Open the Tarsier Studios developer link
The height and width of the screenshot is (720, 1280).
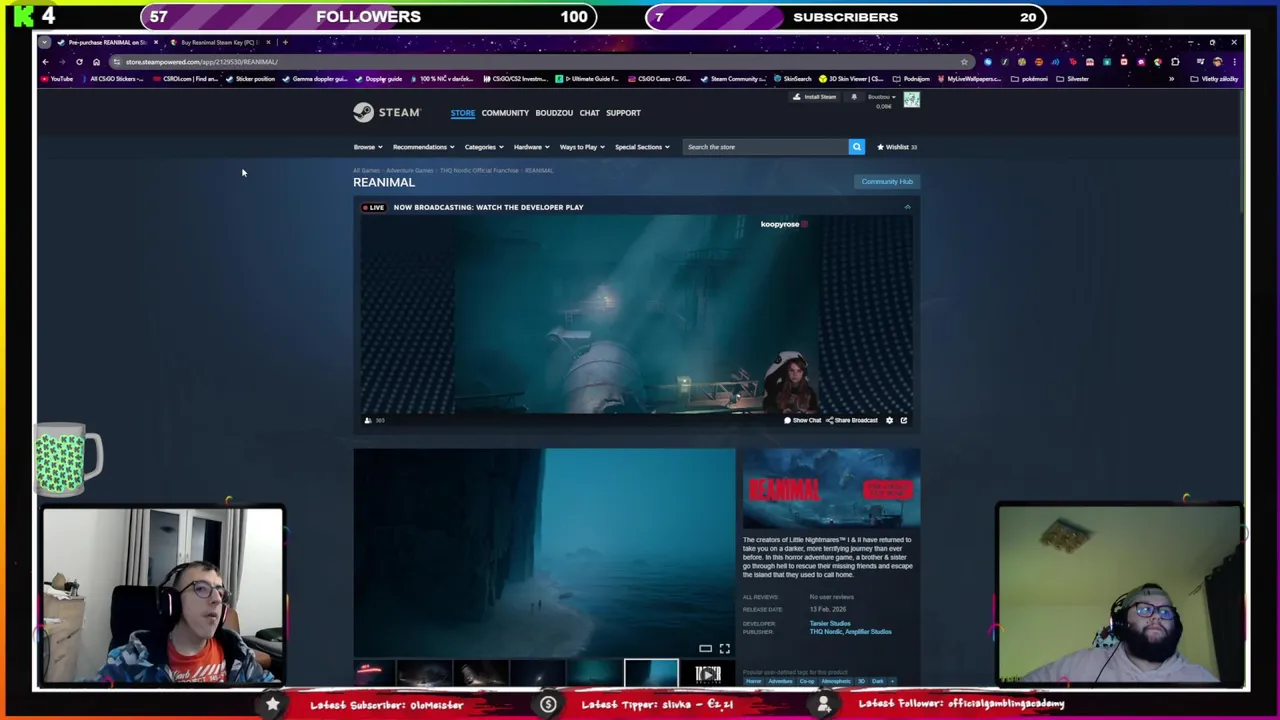(830, 624)
